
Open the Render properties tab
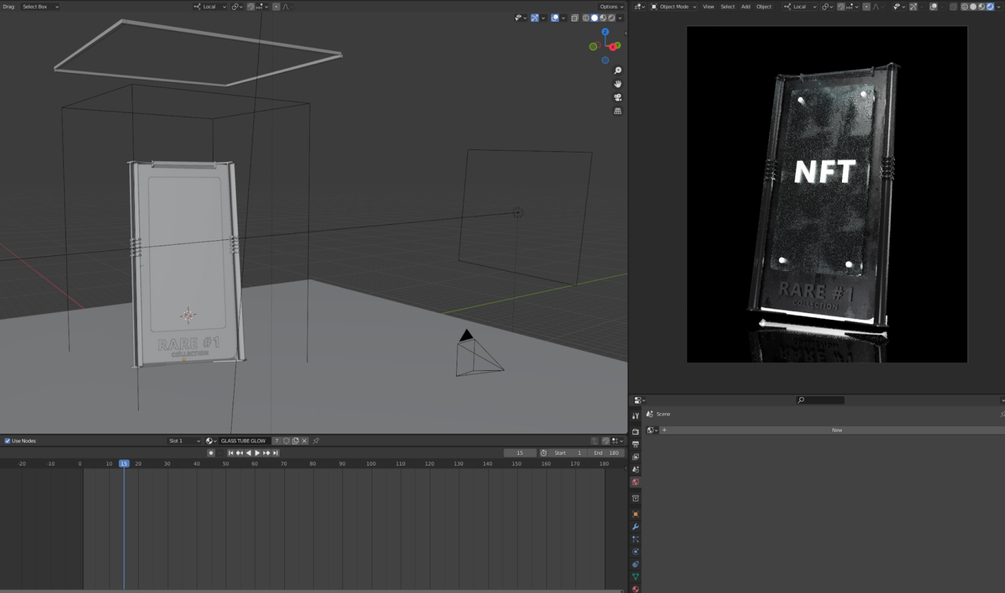point(635,431)
